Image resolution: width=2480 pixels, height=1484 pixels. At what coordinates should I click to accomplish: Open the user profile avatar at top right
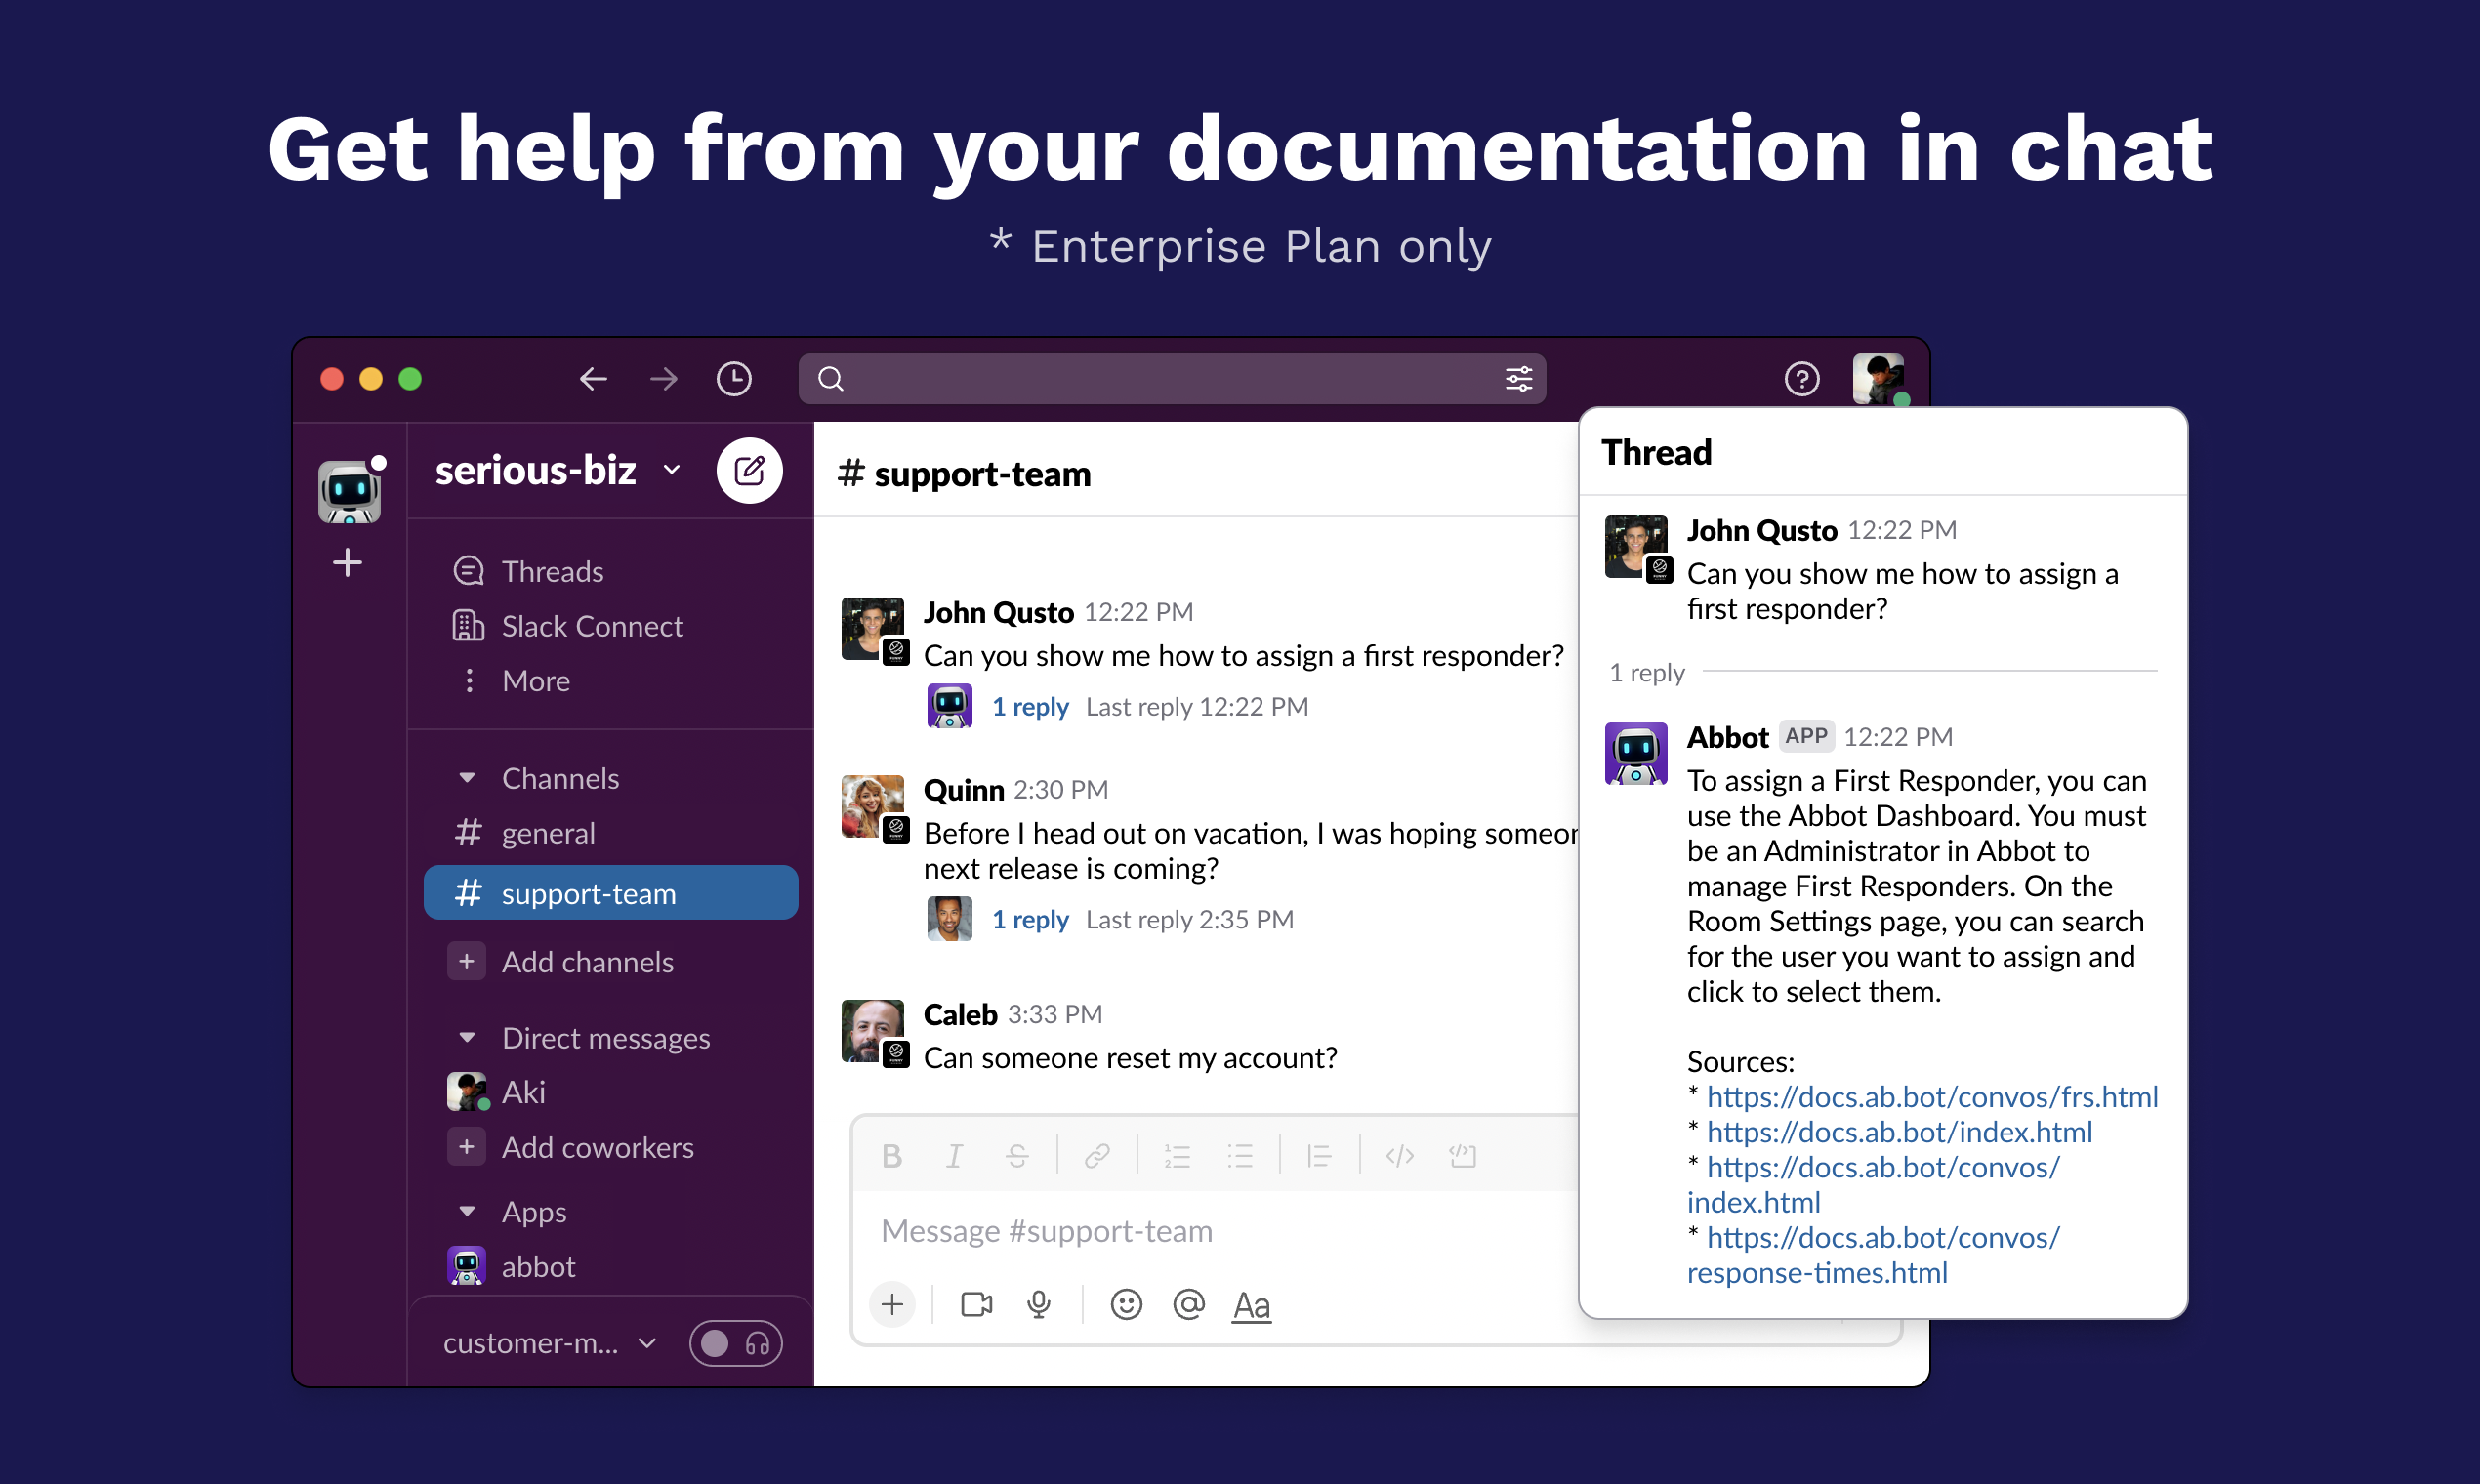coord(1878,379)
